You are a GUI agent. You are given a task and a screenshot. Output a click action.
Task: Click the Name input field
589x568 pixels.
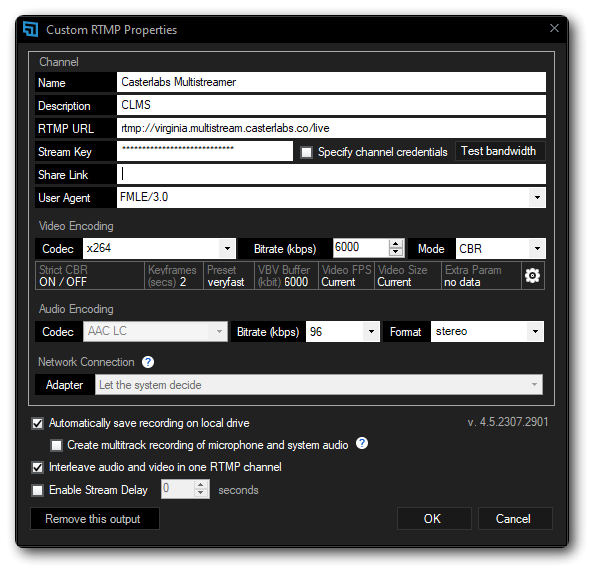click(331, 82)
